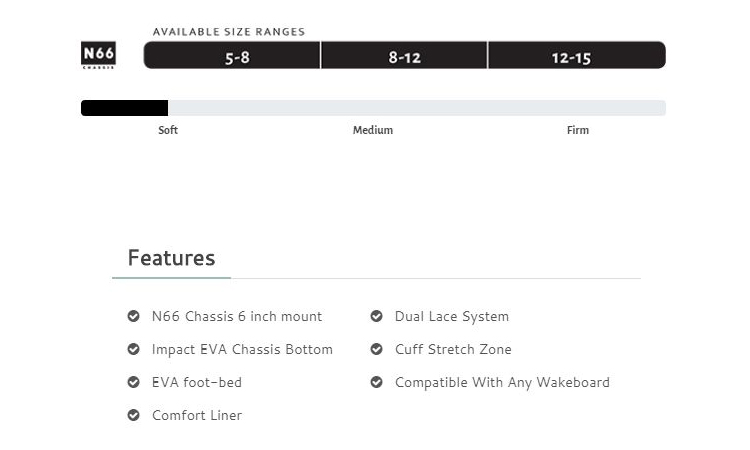Click checkmark icon next to Comfort Liner

coord(133,415)
